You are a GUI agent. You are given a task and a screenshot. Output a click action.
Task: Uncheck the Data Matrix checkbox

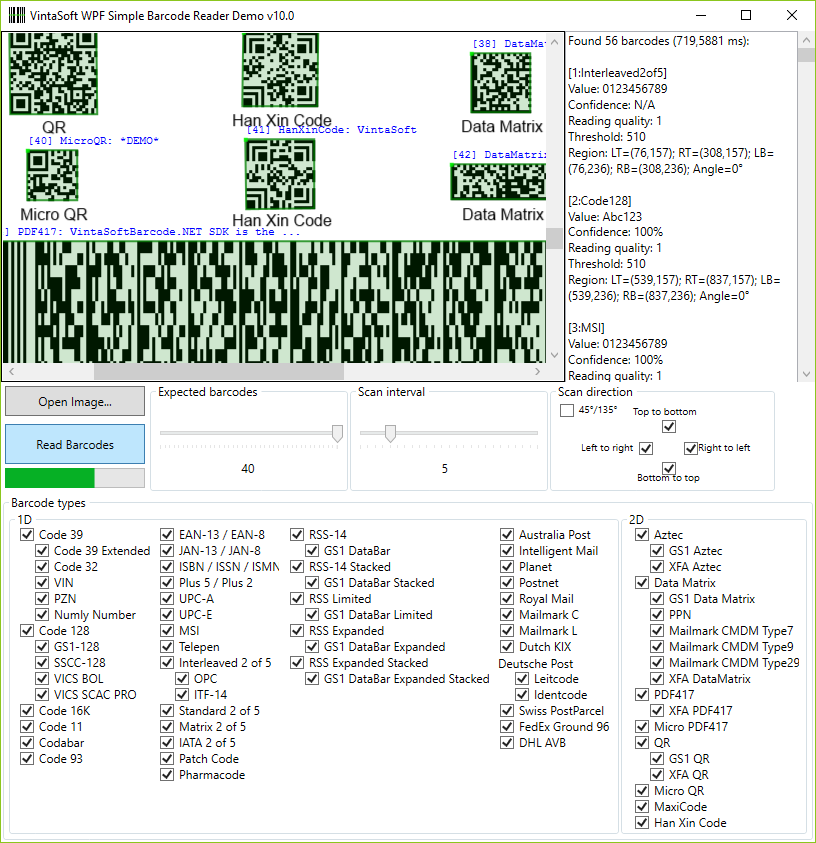(x=642, y=582)
